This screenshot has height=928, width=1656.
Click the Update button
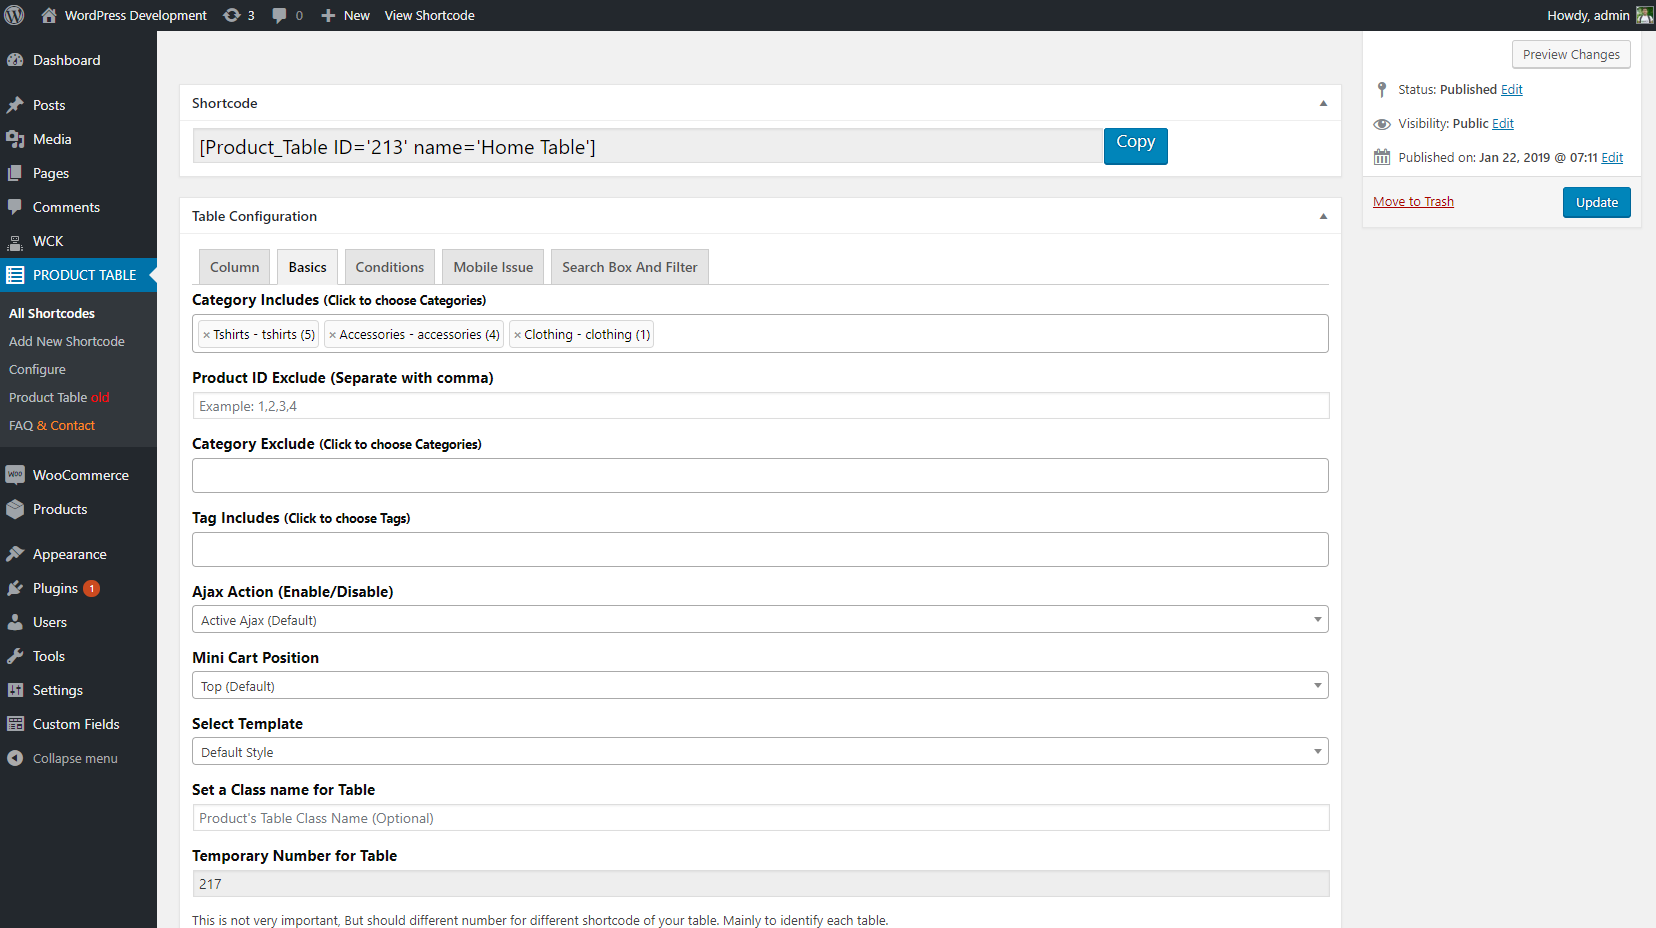coord(1597,202)
